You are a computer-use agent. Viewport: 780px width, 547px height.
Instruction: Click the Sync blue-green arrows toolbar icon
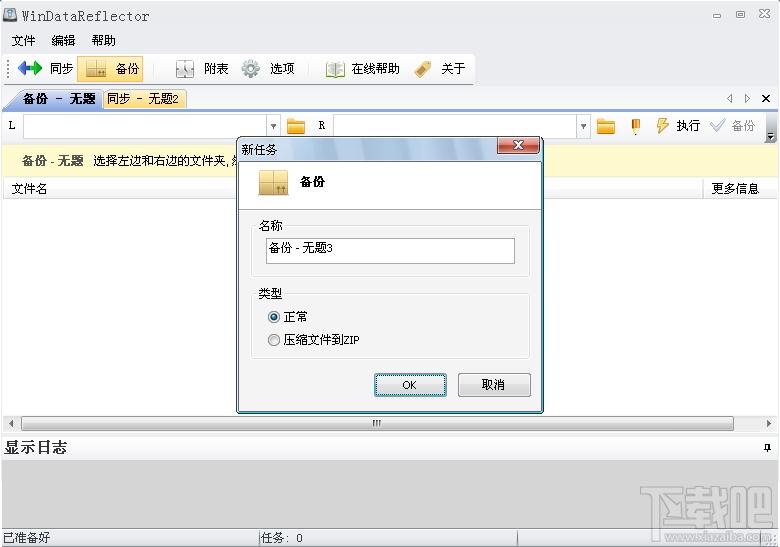(30, 68)
